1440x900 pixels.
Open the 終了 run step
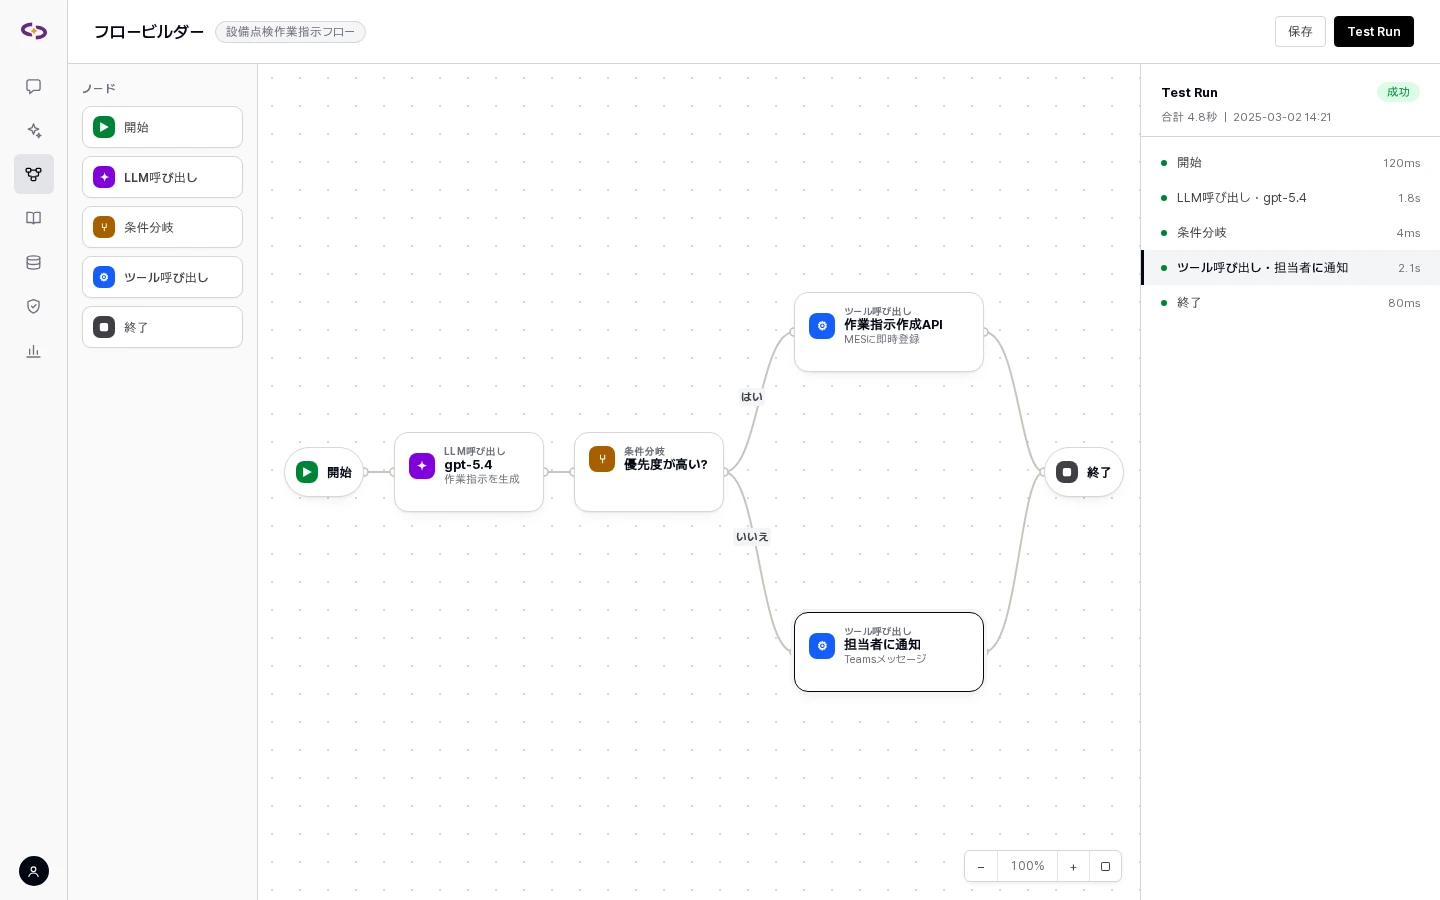(x=1290, y=303)
